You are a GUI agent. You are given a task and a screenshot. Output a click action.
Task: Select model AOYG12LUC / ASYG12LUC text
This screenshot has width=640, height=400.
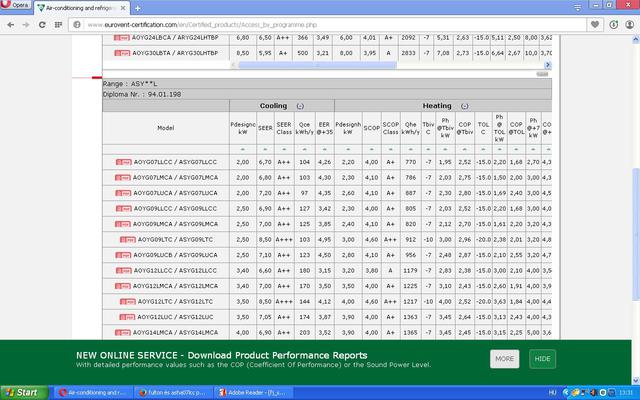[x=175, y=317]
